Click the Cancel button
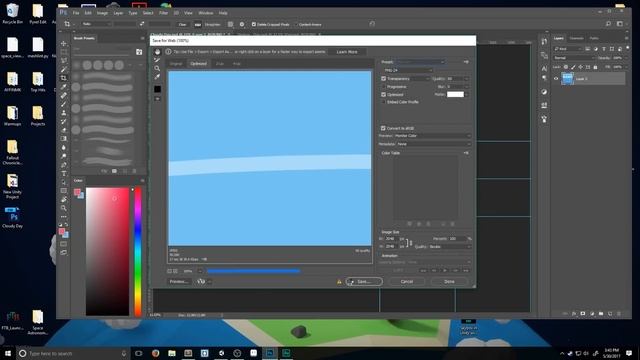 click(x=407, y=282)
